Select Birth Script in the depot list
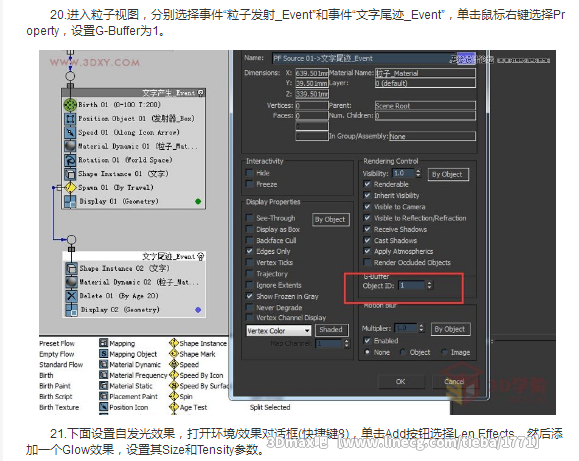579x461 pixels. pyautogui.click(x=56, y=396)
